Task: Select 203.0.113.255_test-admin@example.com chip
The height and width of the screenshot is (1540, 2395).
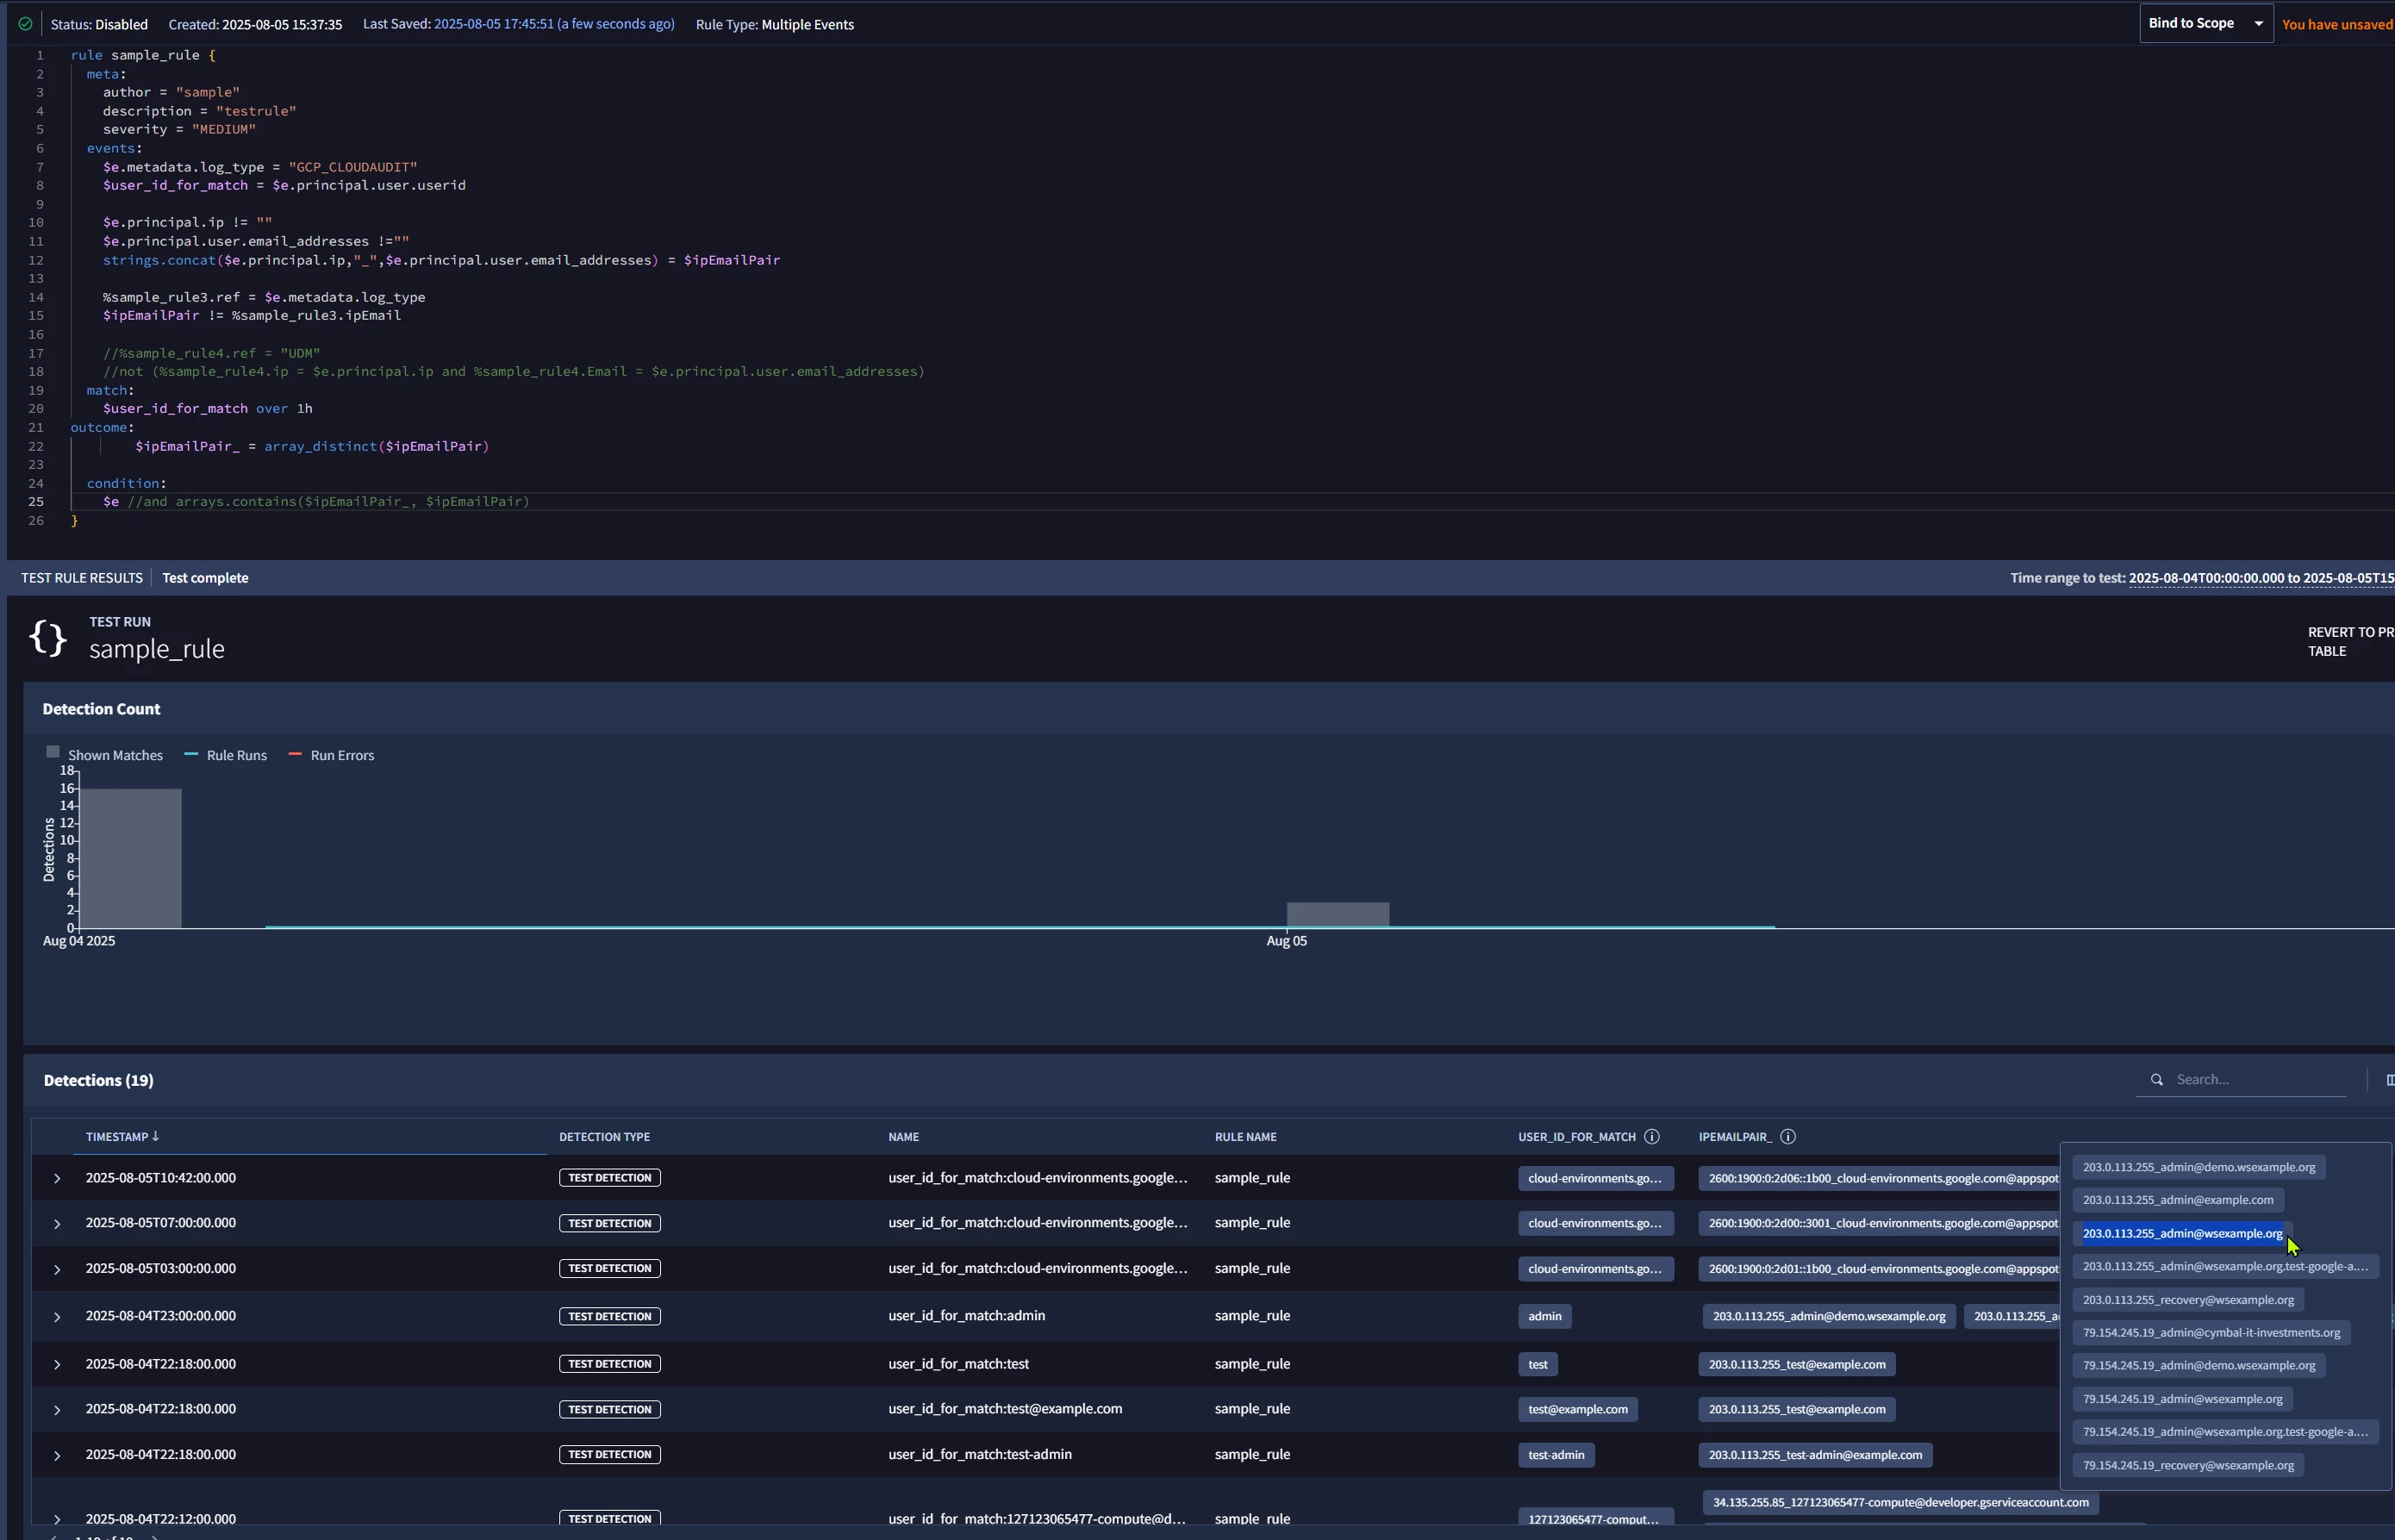Action: pos(1815,1455)
